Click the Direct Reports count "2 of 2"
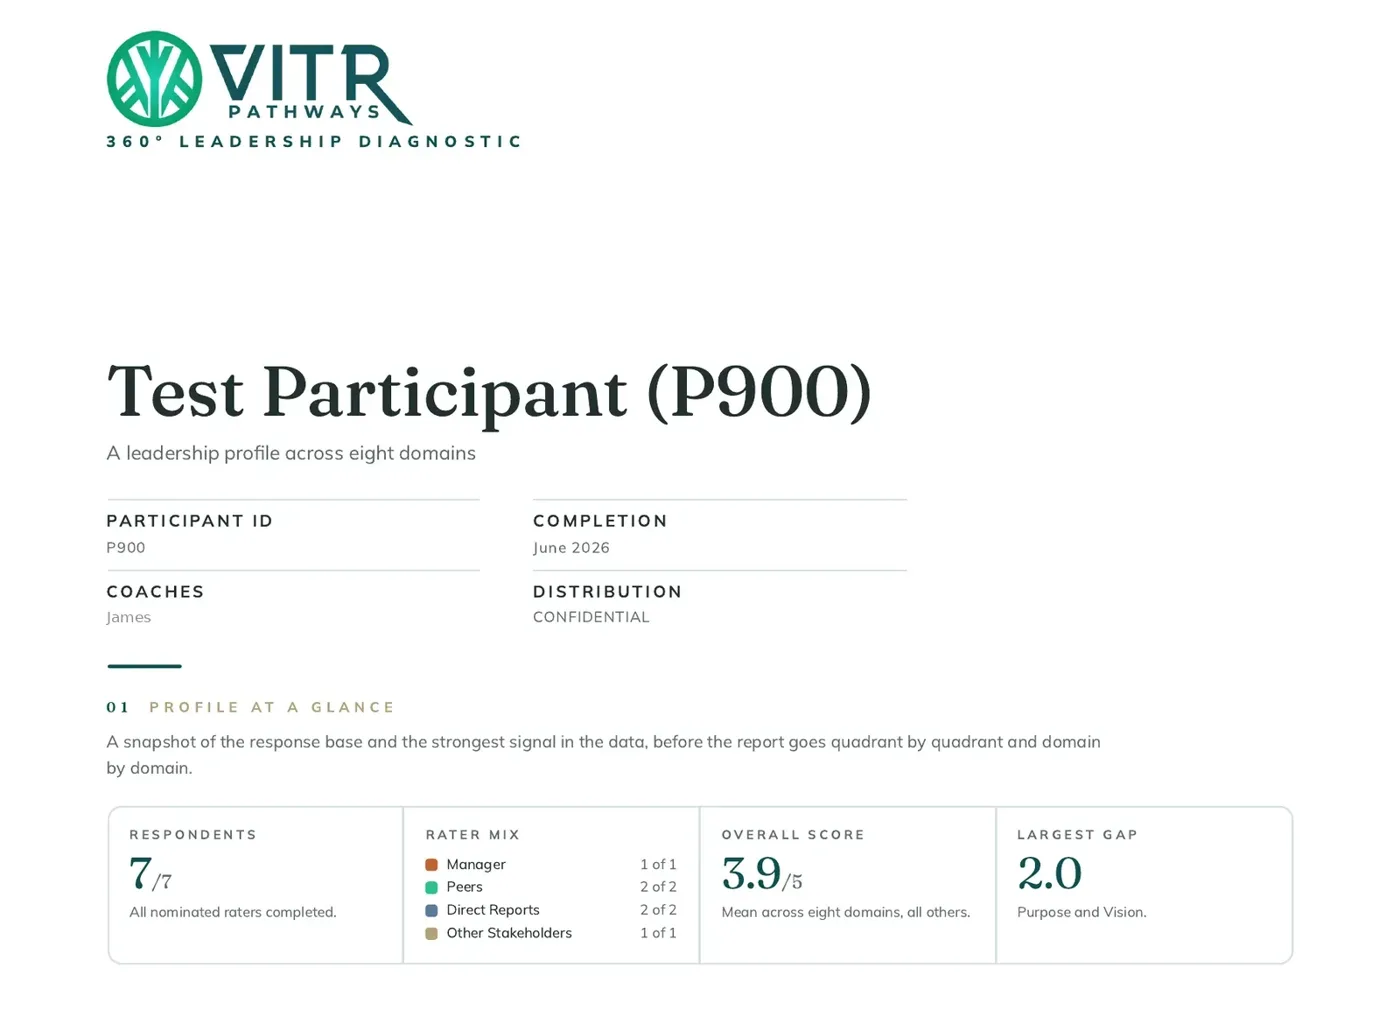1400x1010 pixels. click(658, 910)
